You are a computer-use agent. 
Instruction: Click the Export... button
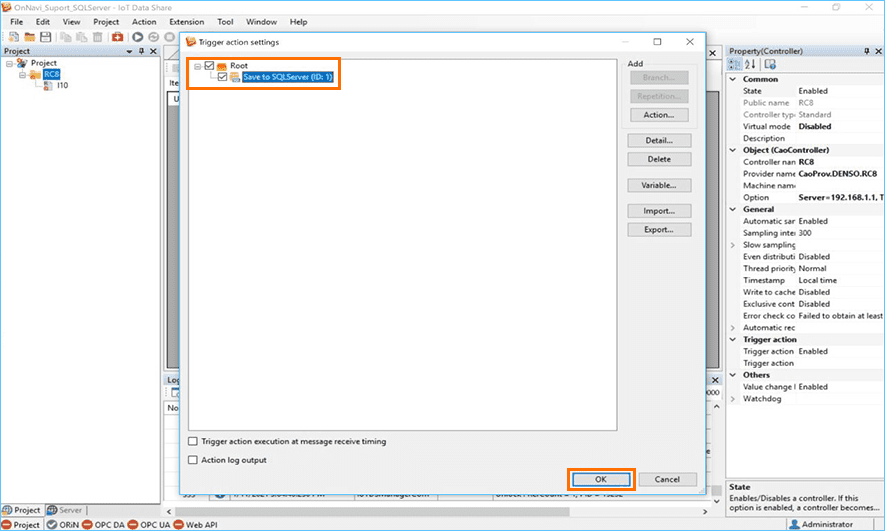pos(659,230)
